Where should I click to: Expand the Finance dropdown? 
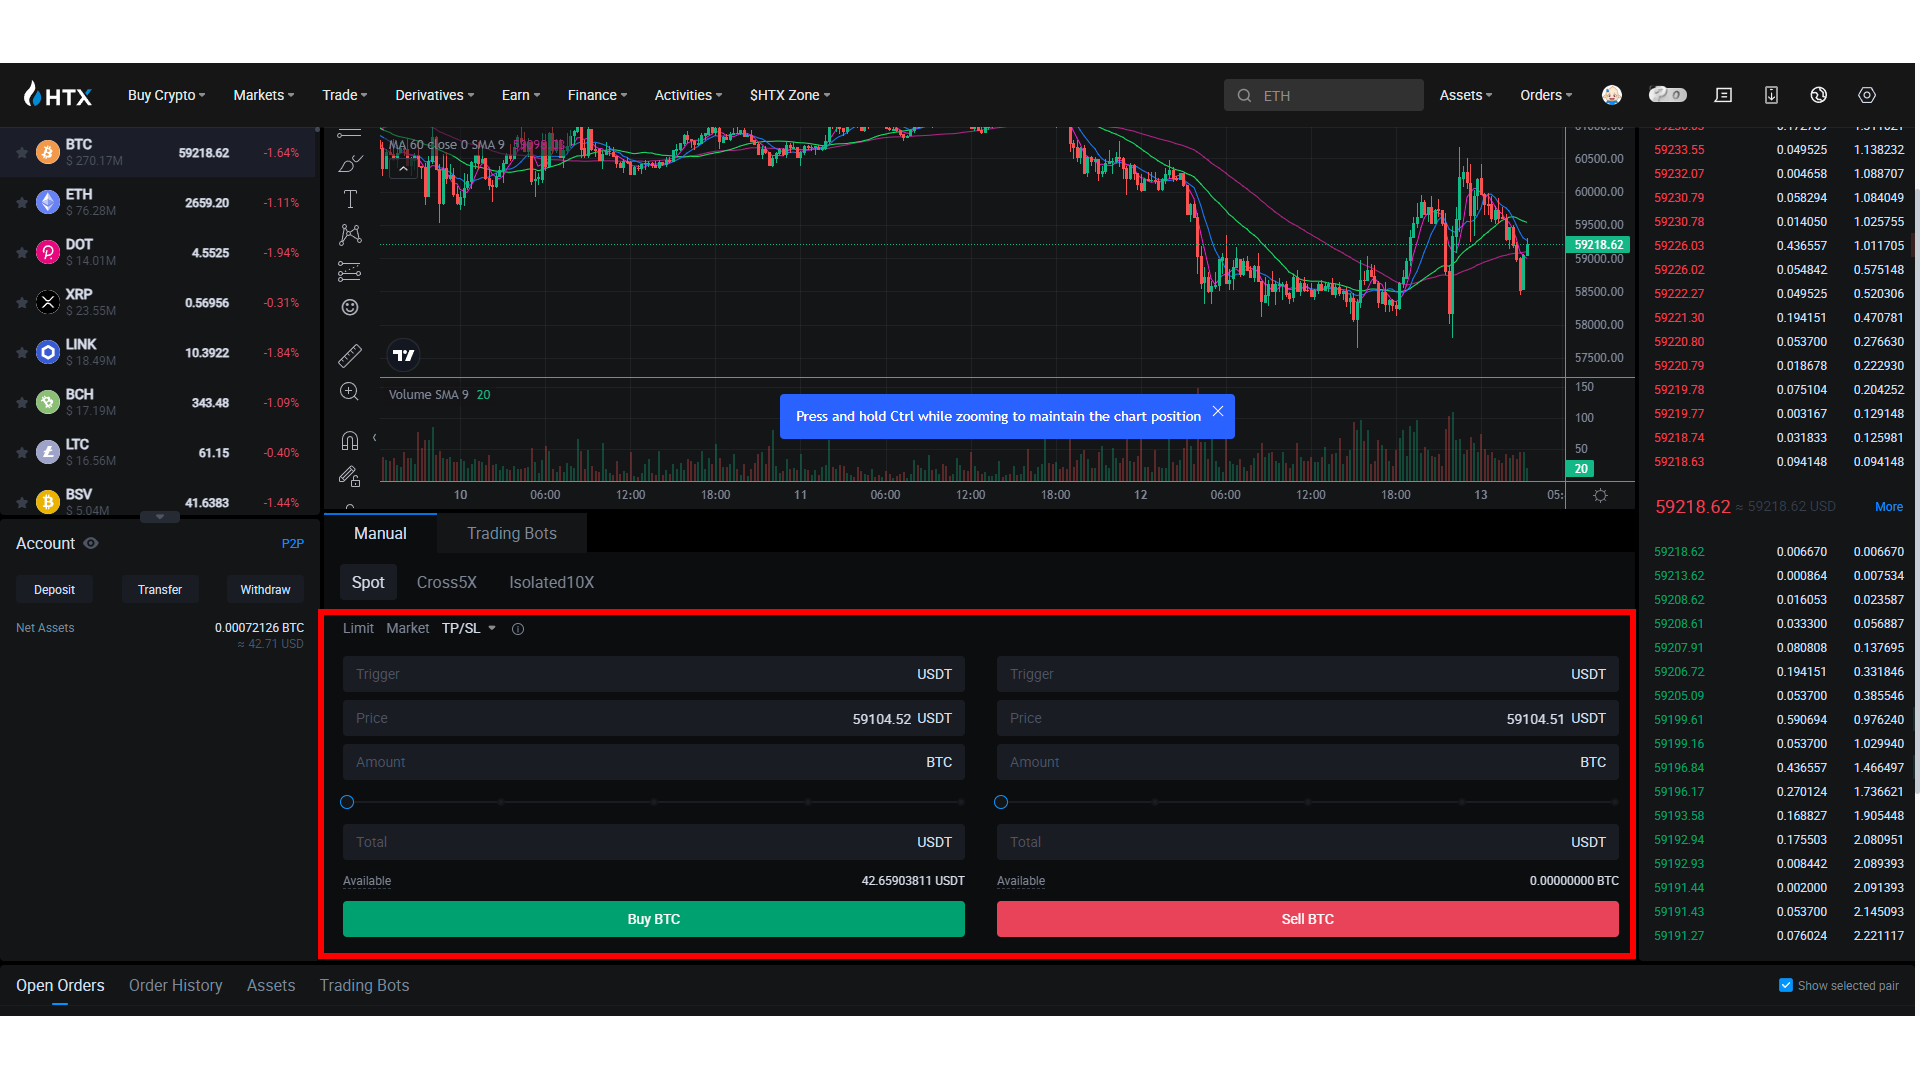[598, 95]
